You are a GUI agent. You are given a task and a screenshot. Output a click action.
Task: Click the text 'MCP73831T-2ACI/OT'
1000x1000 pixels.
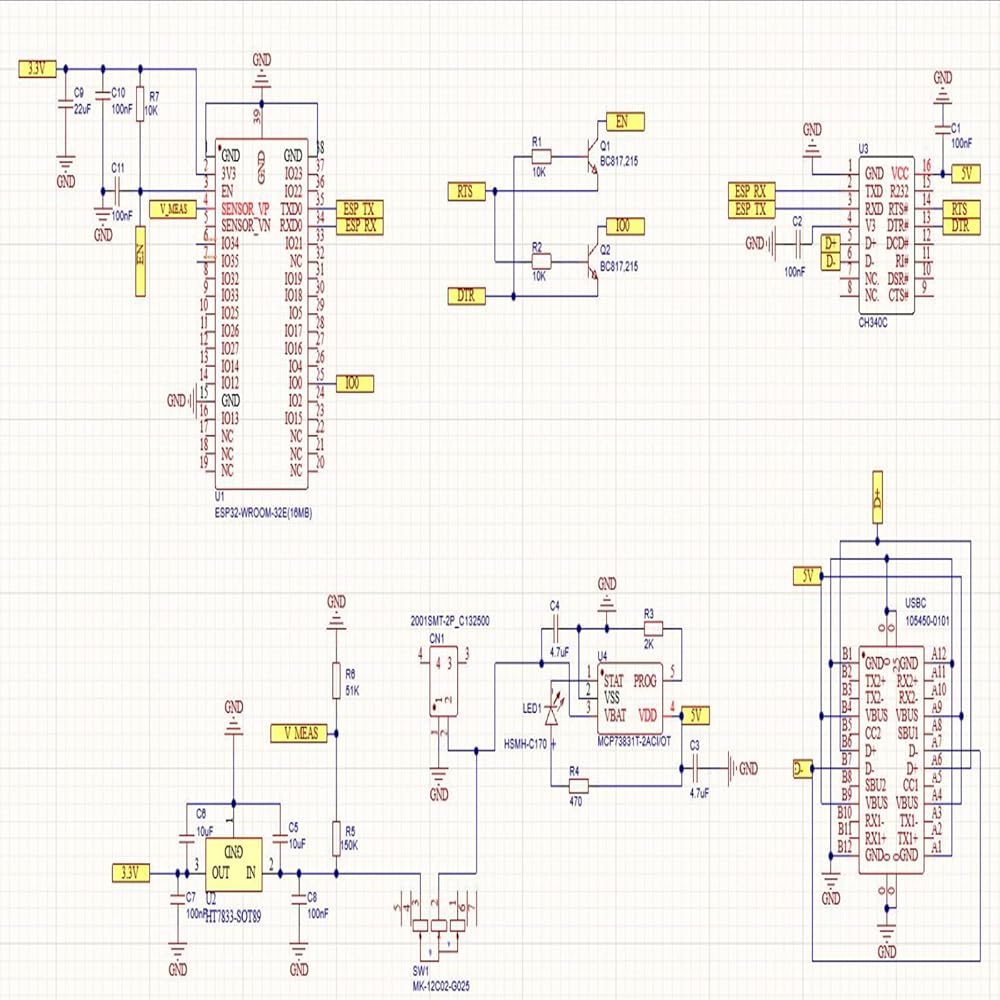[x=634, y=742]
